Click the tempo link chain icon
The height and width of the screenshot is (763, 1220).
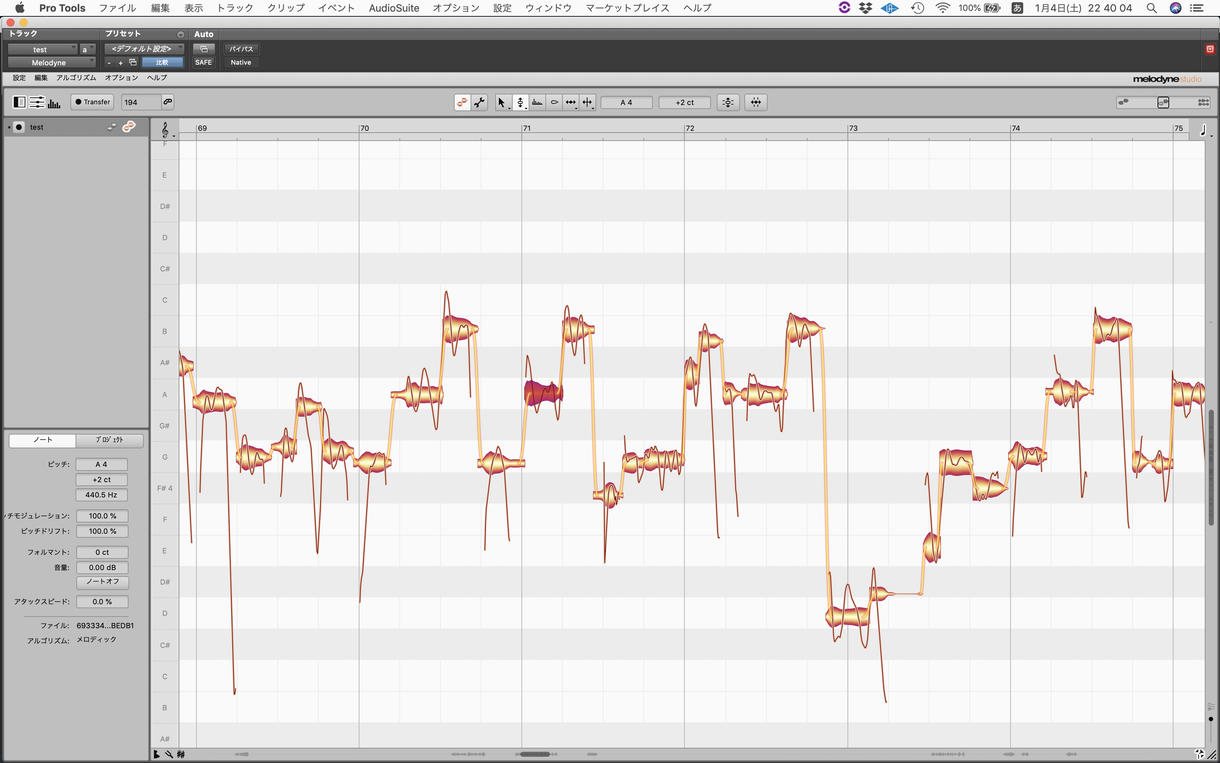(167, 102)
